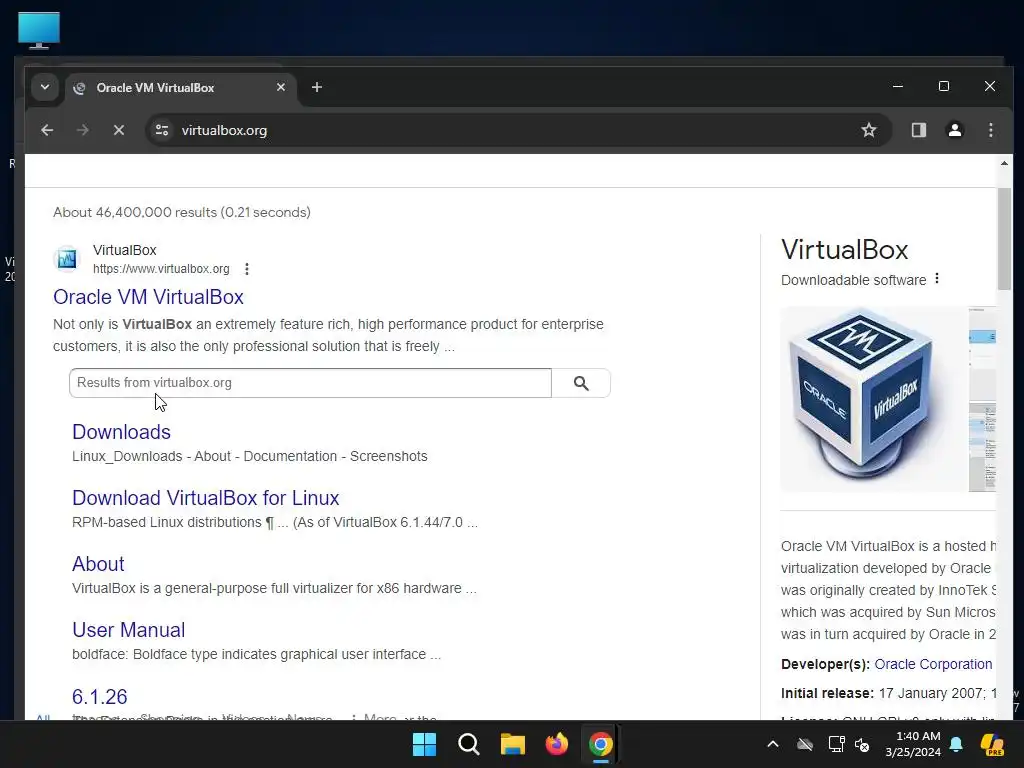Screen dimensions: 1024x768
Task: Click the Results from virtualbox.org search field
Action: pyautogui.click(x=310, y=383)
